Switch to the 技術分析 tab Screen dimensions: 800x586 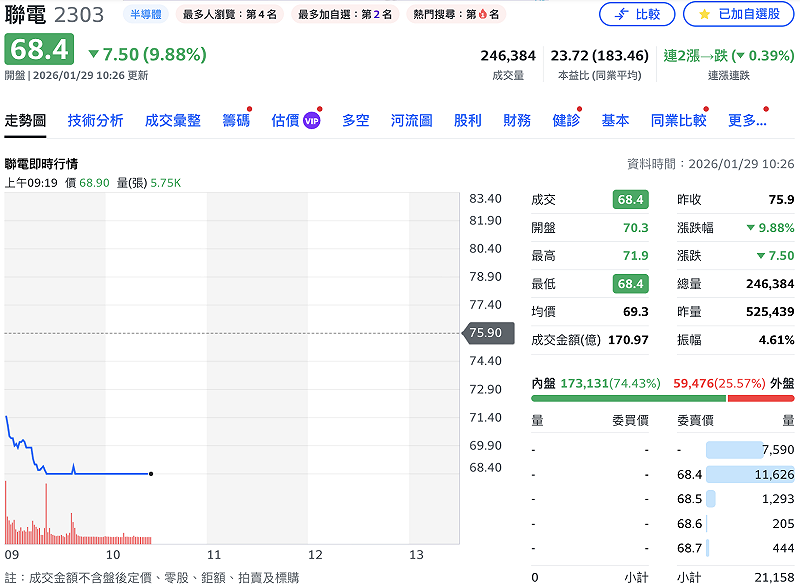[95, 120]
